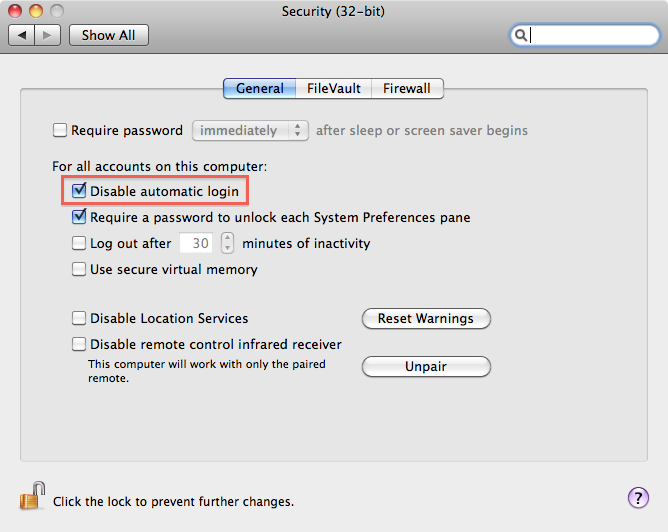Open help with the question mark button
The height and width of the screenshot is (532, 668).
click(x=638, y=498)
